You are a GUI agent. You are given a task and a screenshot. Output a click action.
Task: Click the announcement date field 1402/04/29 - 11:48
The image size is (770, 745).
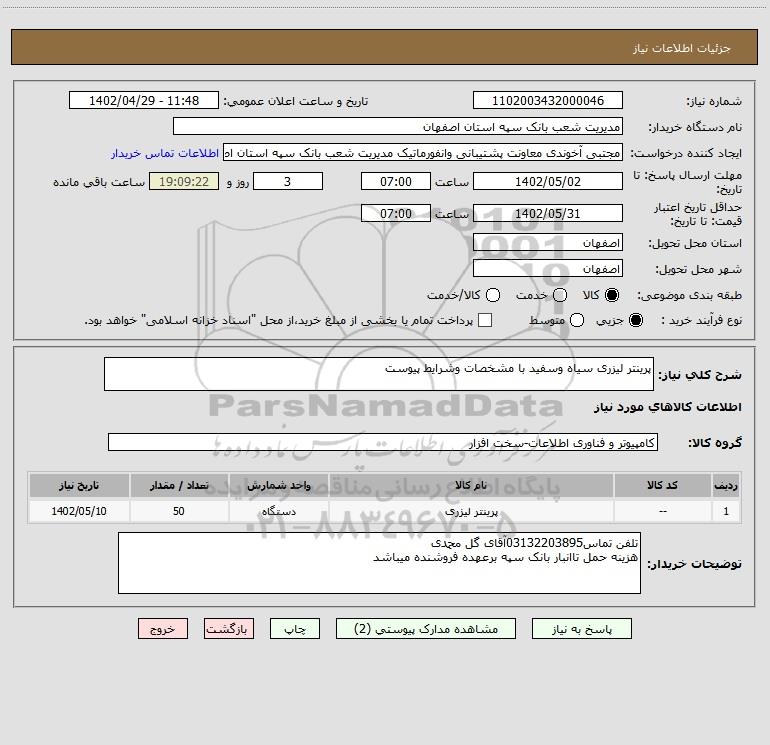pos(144,100)
